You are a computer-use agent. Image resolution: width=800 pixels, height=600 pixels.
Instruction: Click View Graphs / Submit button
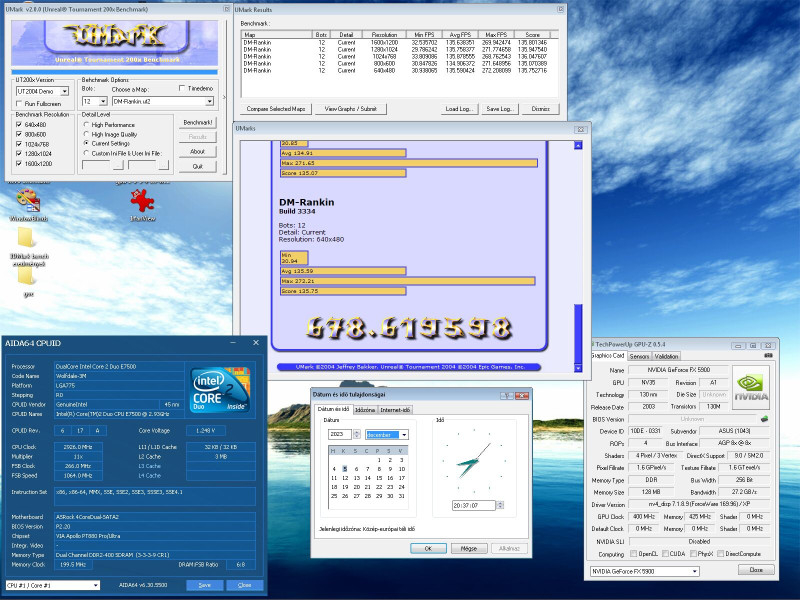(351, 109)
